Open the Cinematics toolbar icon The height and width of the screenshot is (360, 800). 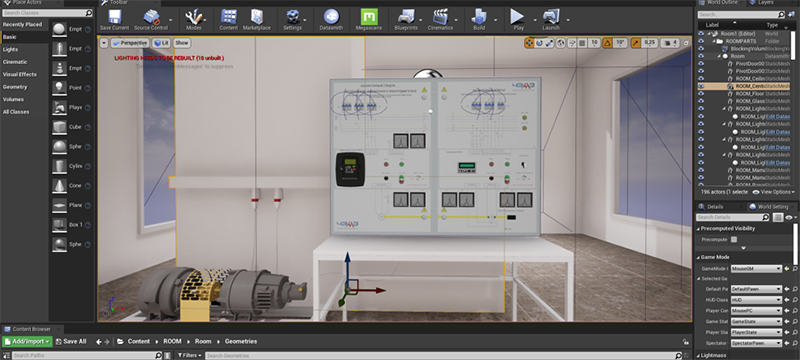coord(440,17)
